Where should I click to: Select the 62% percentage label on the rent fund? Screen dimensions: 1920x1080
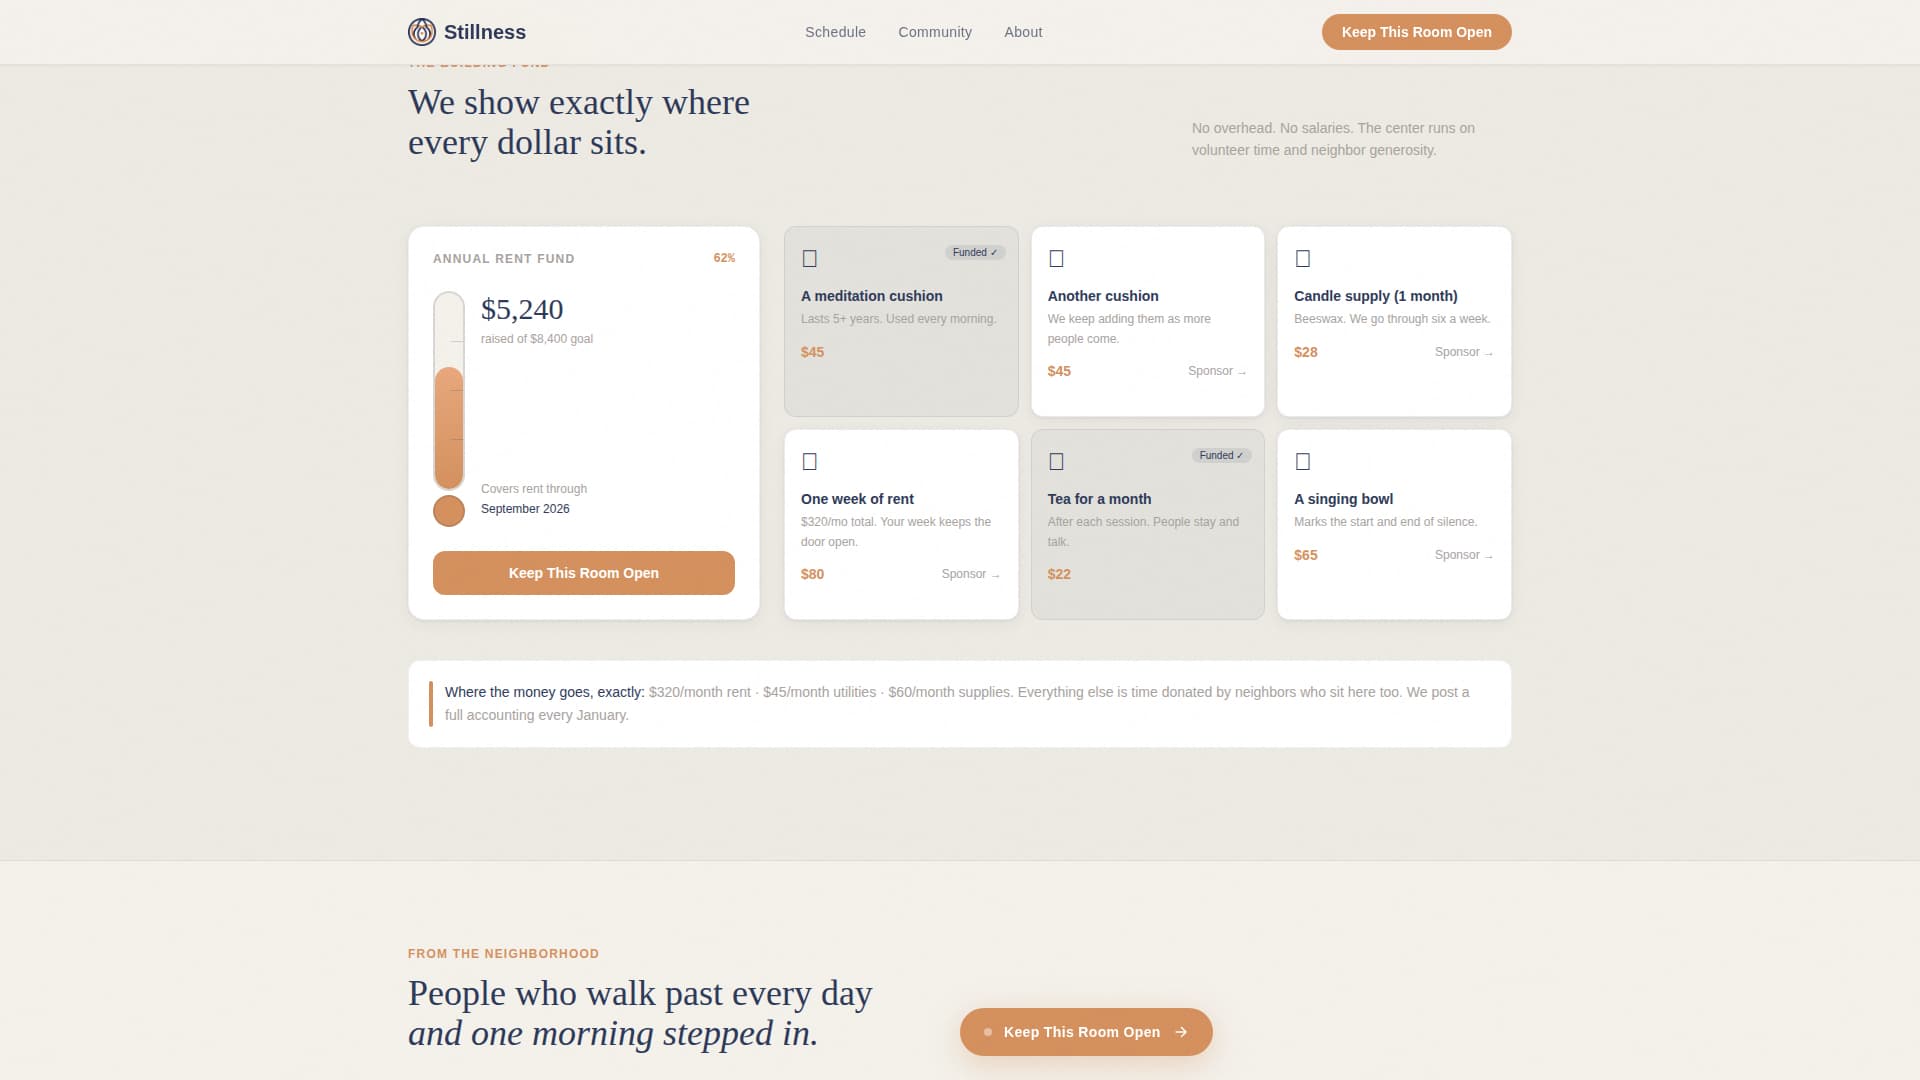click(x=724, y=258)
